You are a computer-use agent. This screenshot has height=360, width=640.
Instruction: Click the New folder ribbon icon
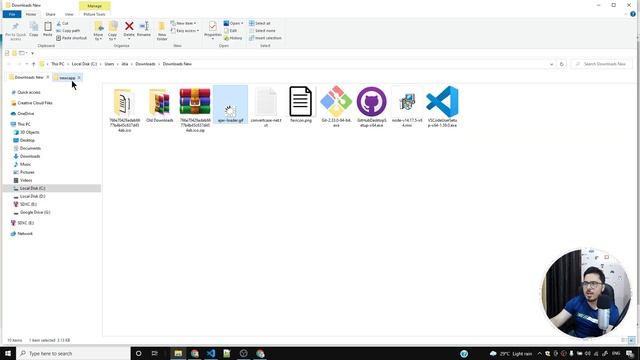click(162, 31)
